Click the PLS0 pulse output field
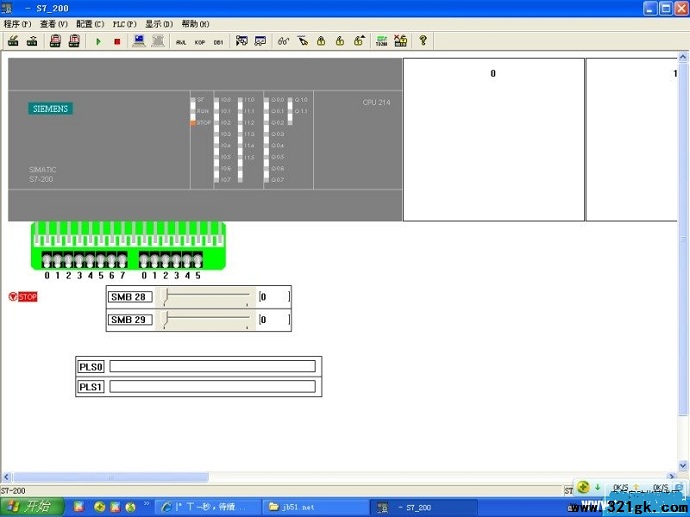 pos(213,366)
